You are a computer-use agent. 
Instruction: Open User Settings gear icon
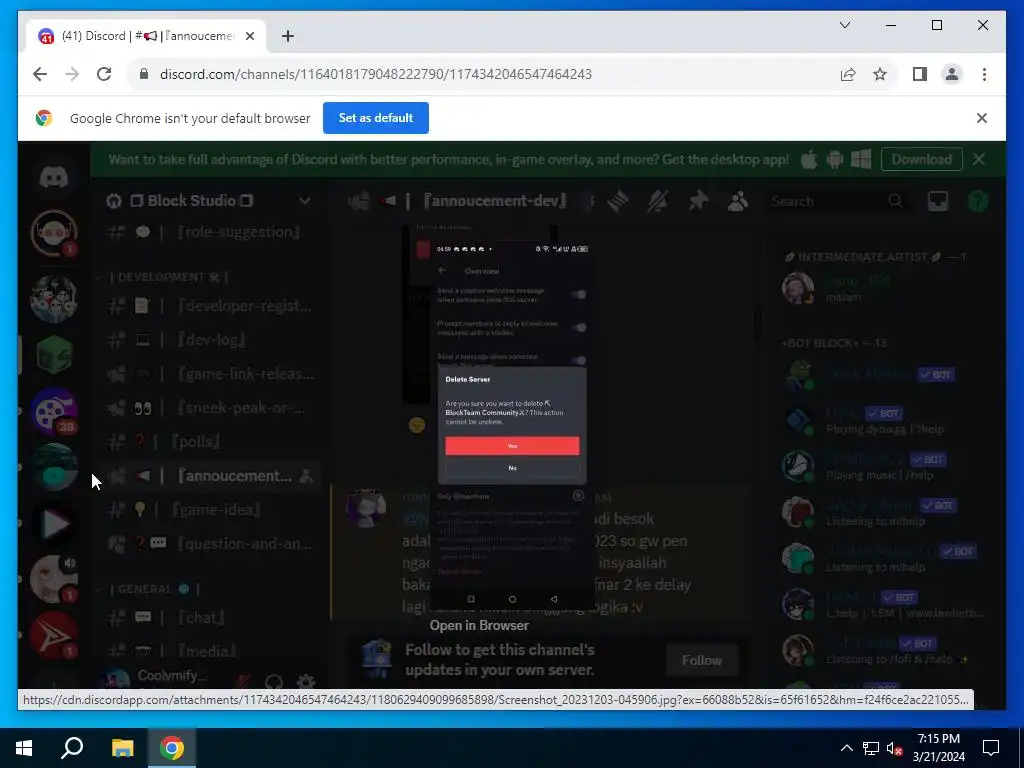point(306,682)
